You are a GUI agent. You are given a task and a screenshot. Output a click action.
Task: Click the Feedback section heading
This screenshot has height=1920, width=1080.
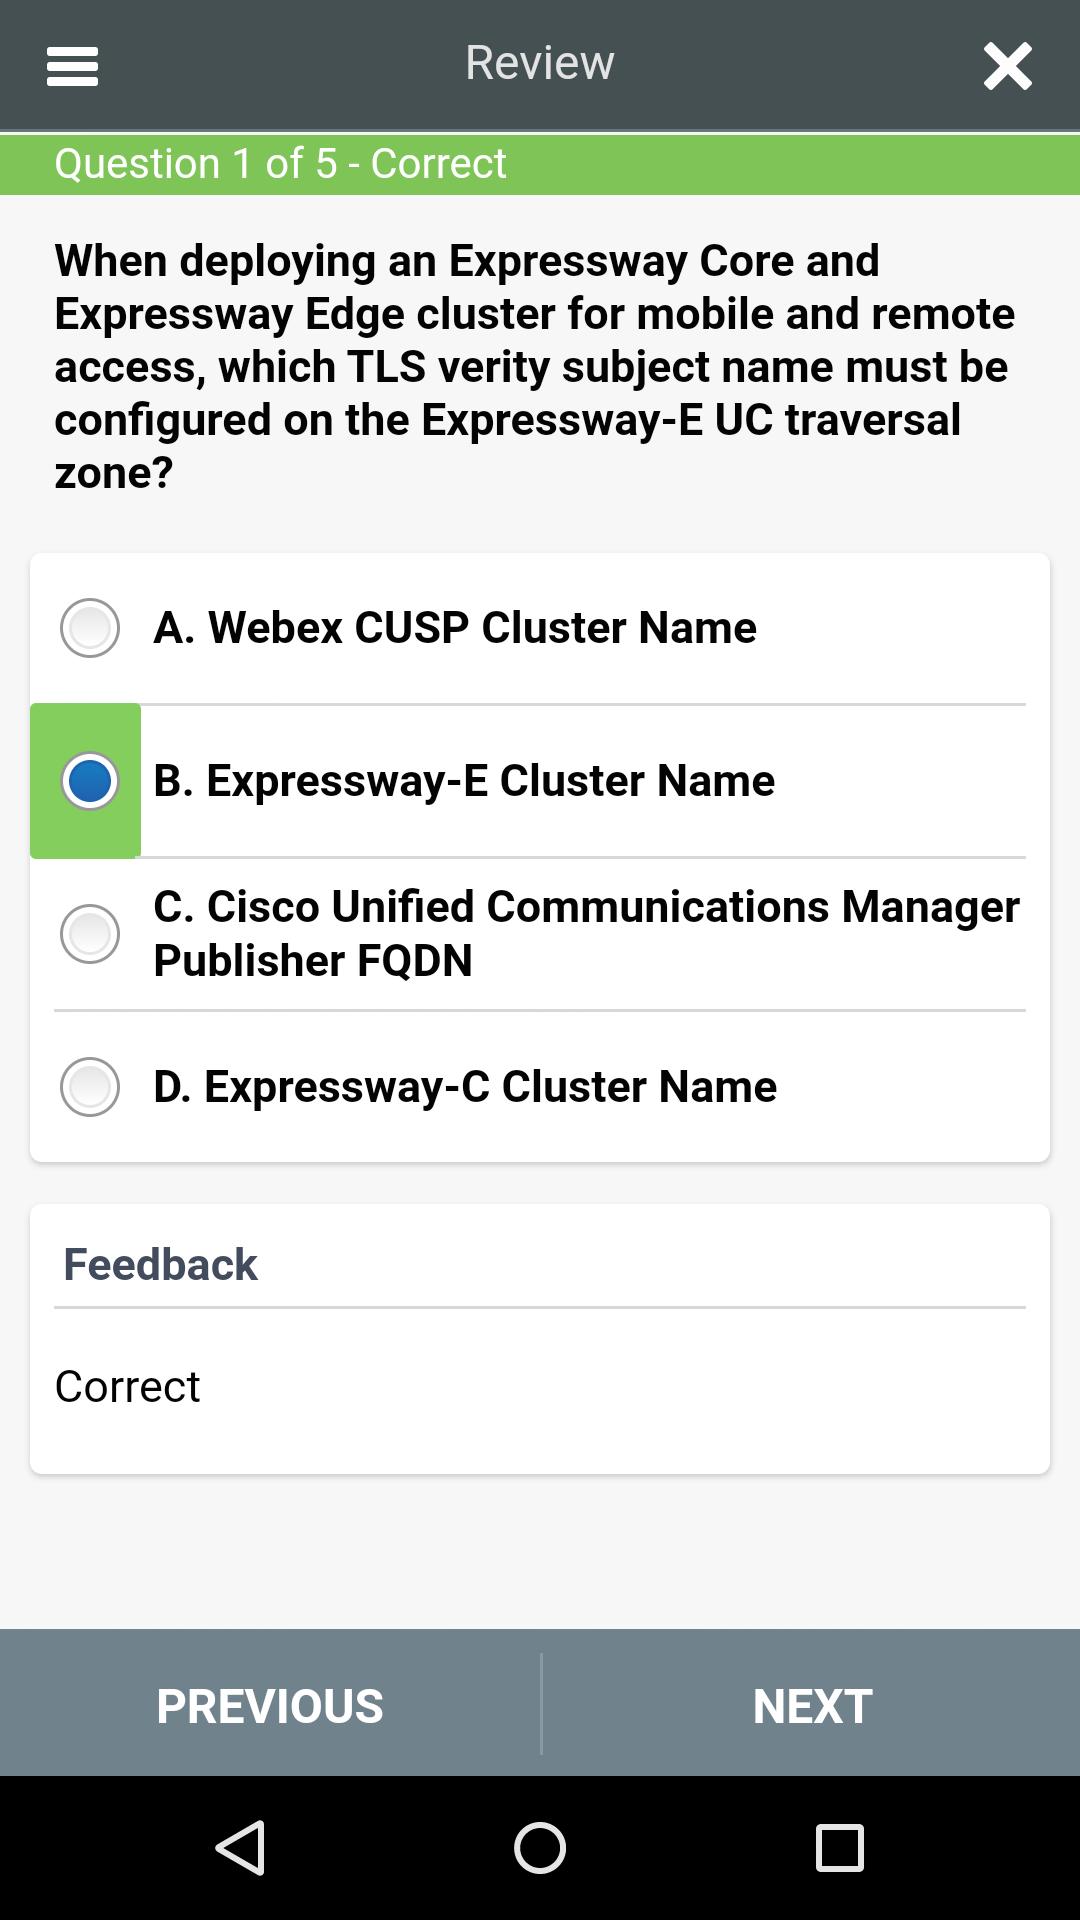tap(160, 1265)
